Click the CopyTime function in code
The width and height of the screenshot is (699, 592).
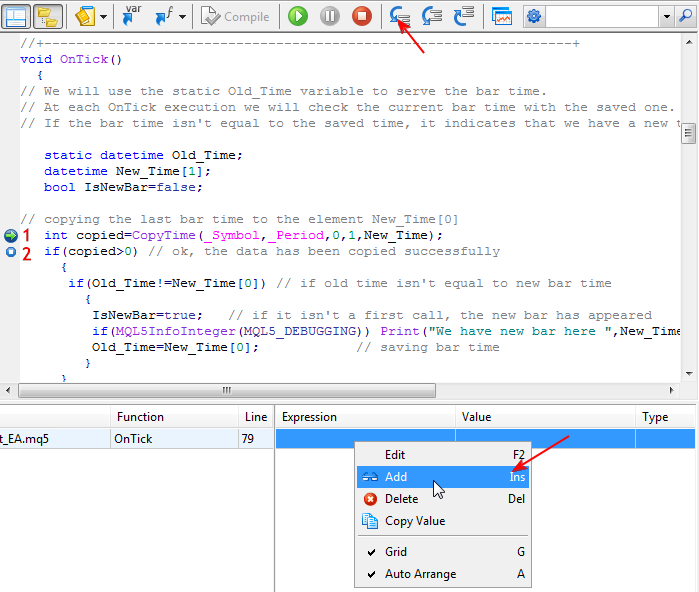click(164, 235)
